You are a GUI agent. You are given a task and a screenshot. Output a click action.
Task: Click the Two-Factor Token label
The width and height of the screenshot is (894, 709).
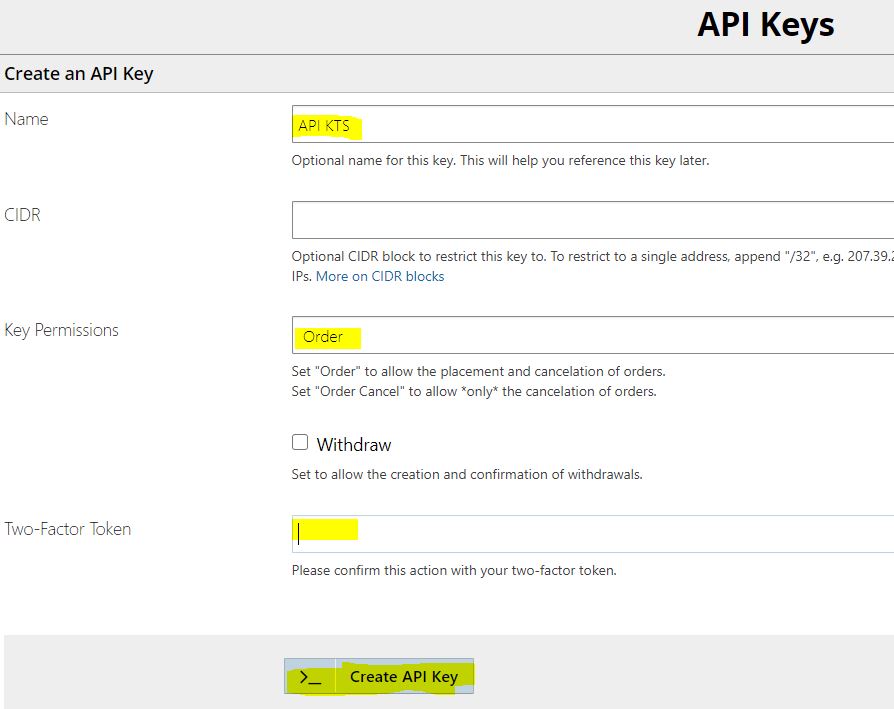point(68,529)
